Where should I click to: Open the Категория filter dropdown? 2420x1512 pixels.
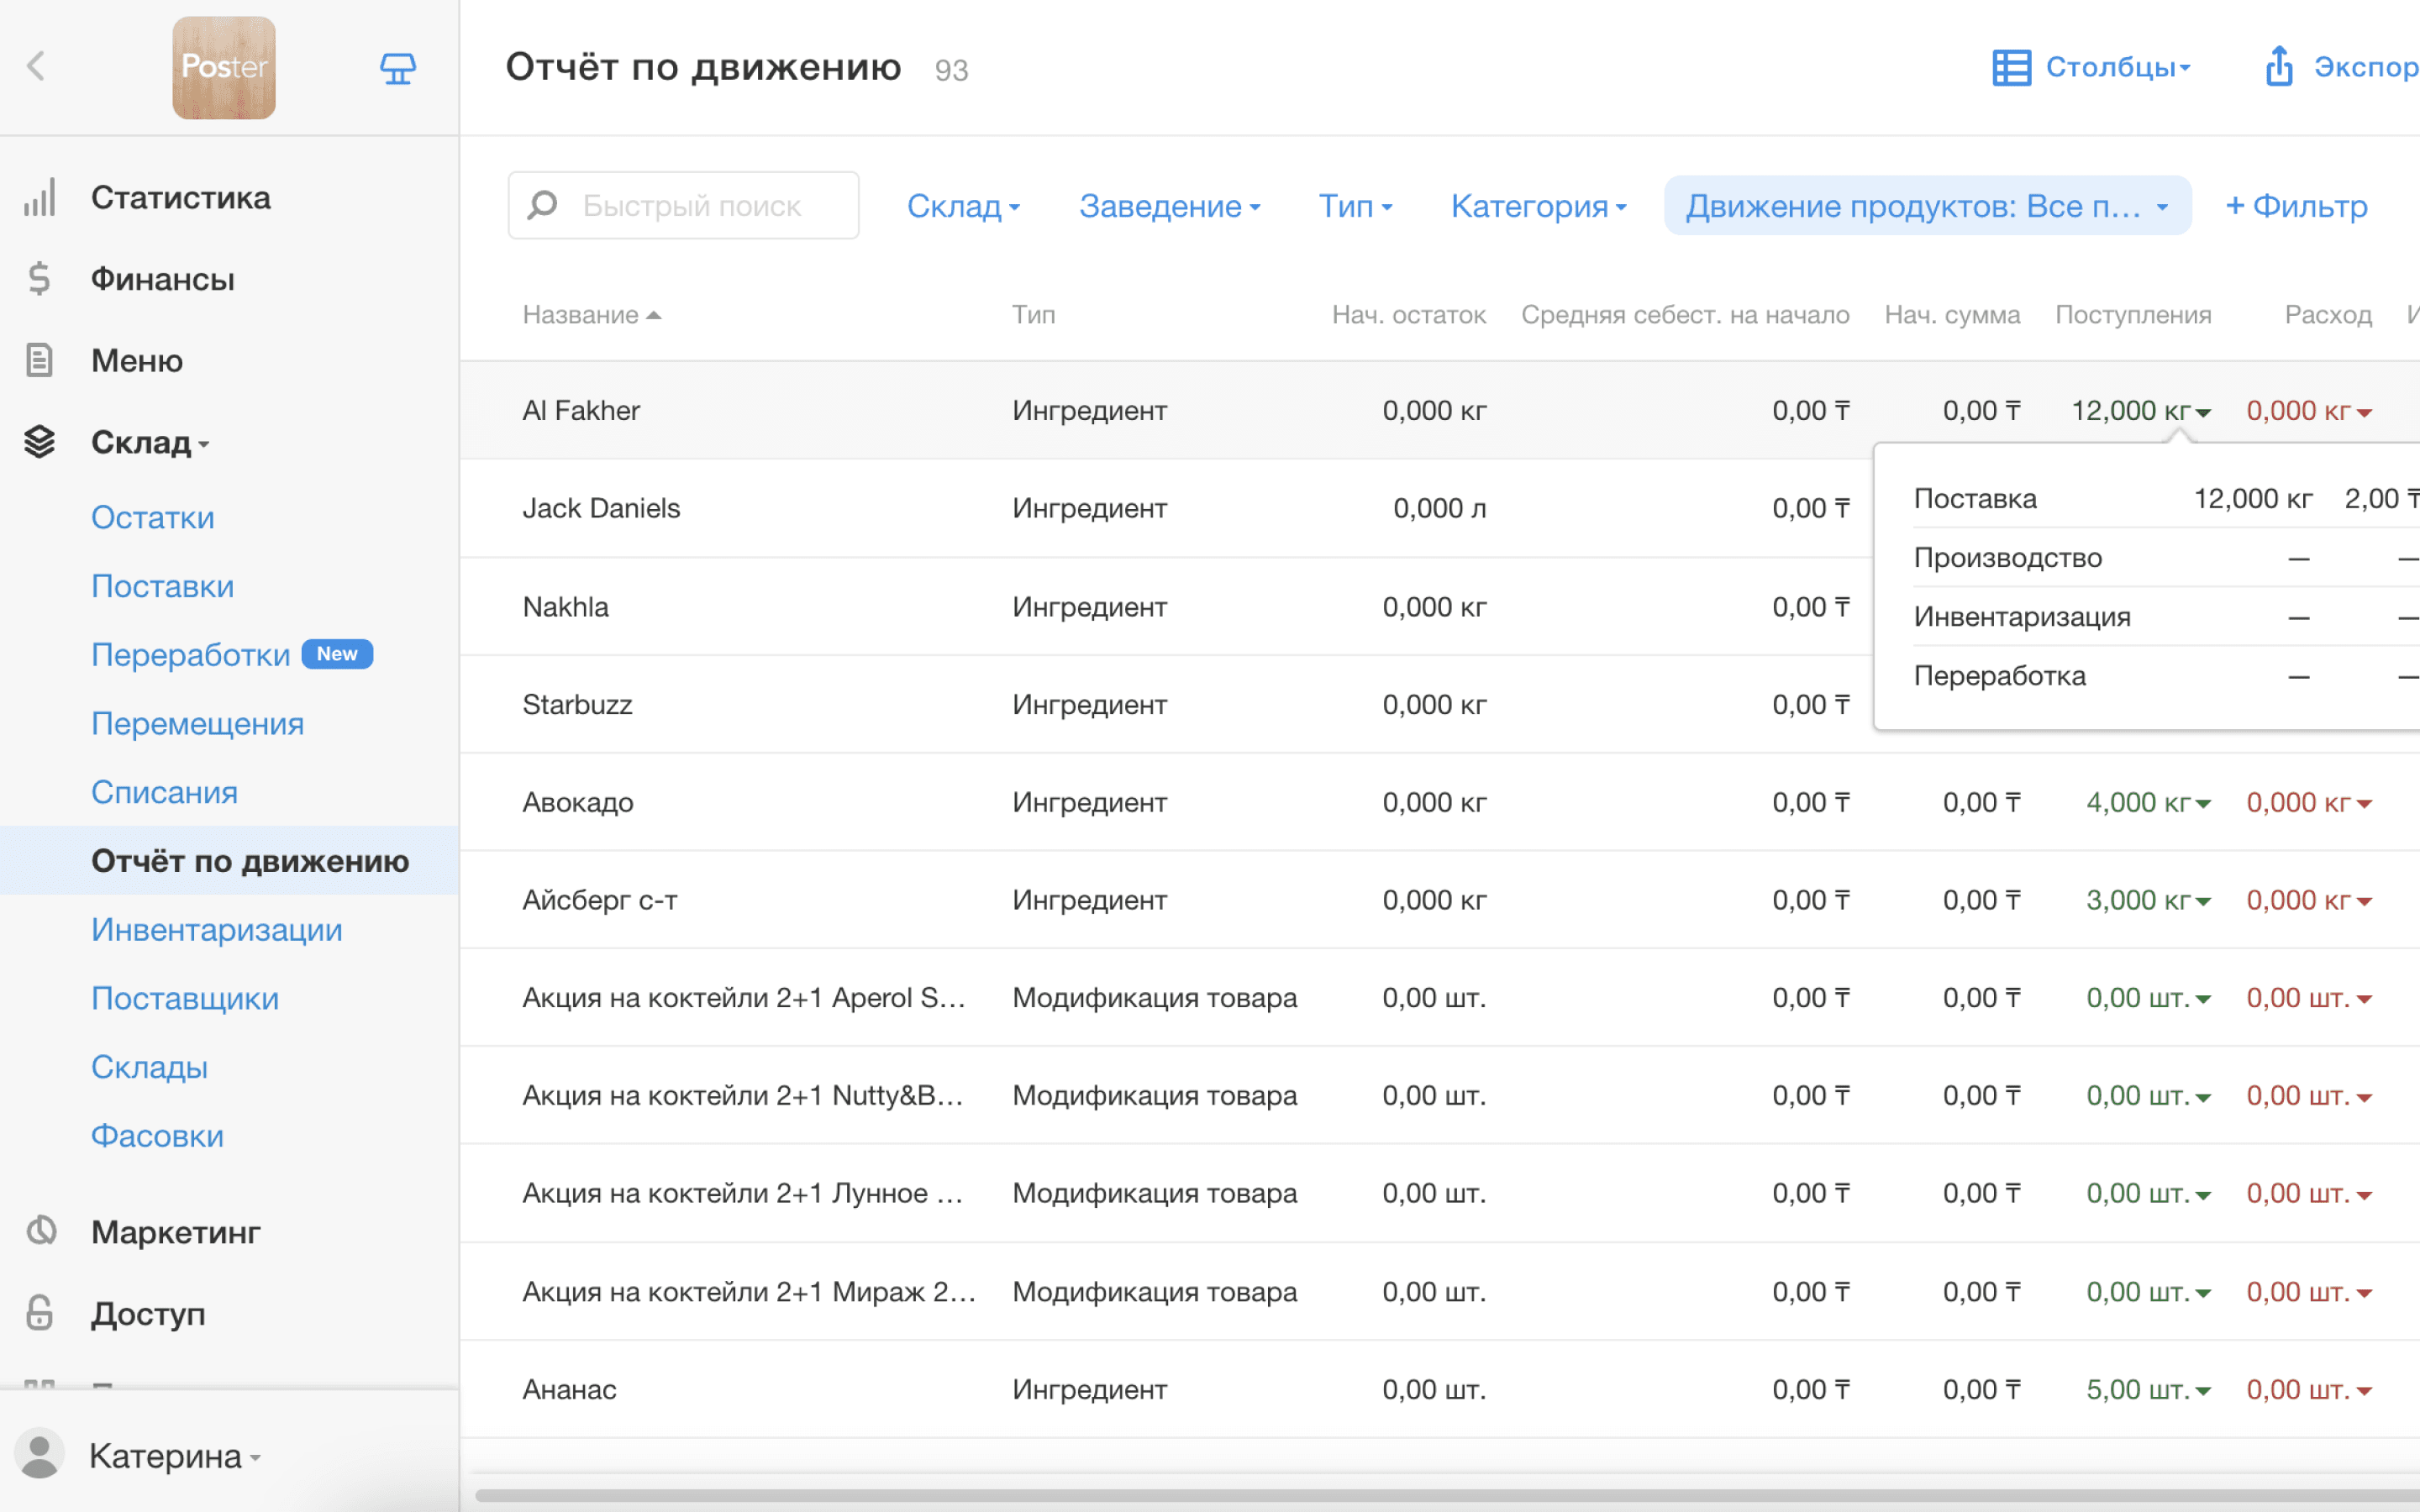point(1538,206)
